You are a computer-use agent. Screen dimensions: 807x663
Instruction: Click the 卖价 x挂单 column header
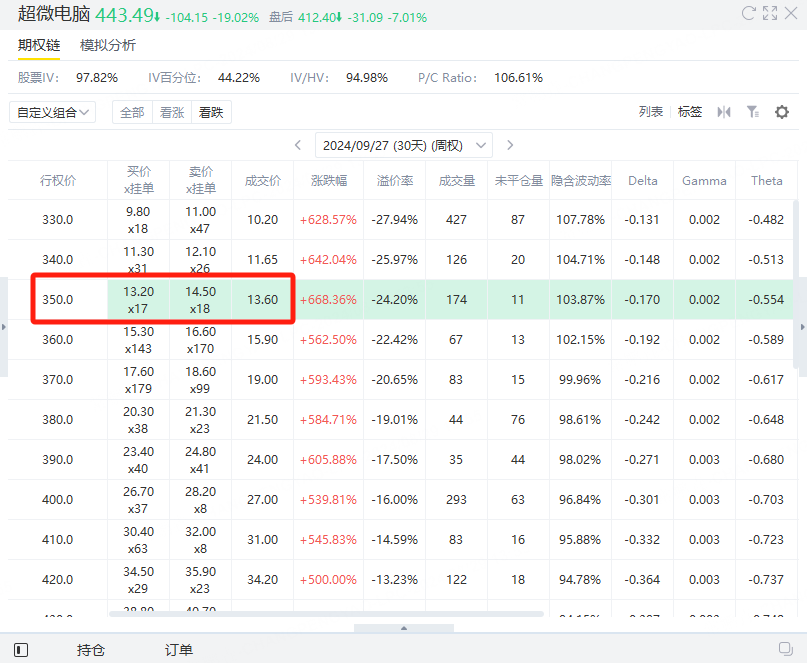200,181
